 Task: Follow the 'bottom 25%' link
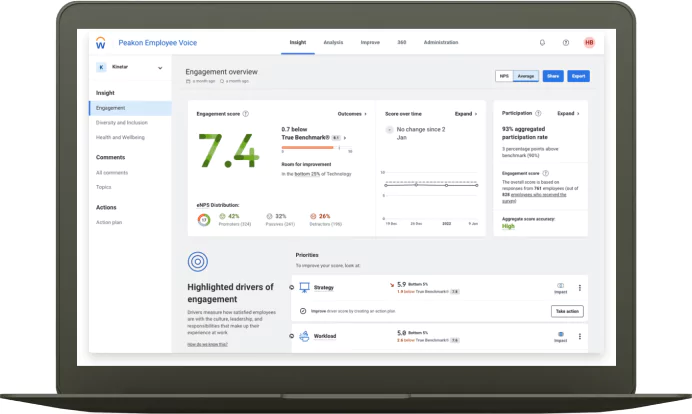click(307, 174)
